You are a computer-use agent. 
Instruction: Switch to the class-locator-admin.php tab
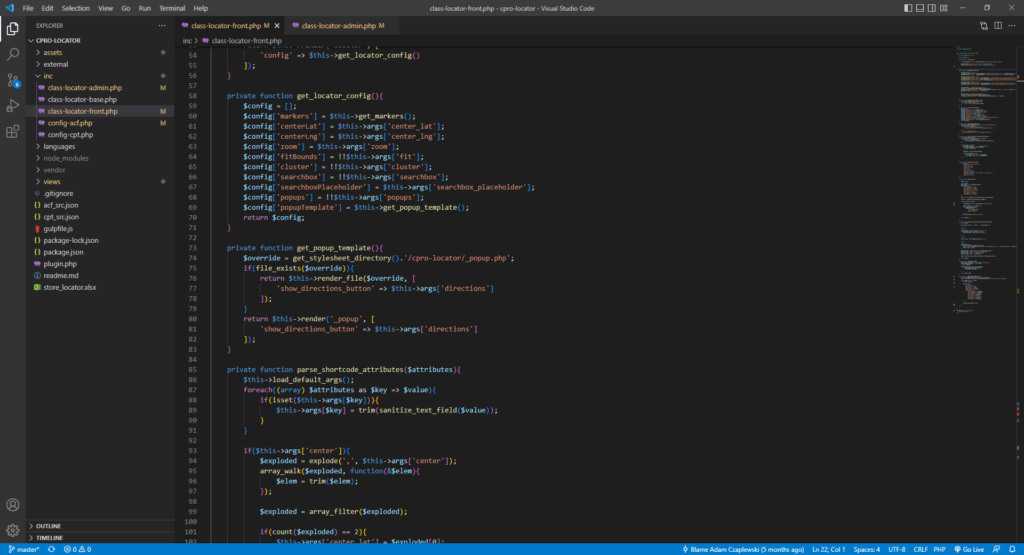pyautogui.click(x=338, y=25)
